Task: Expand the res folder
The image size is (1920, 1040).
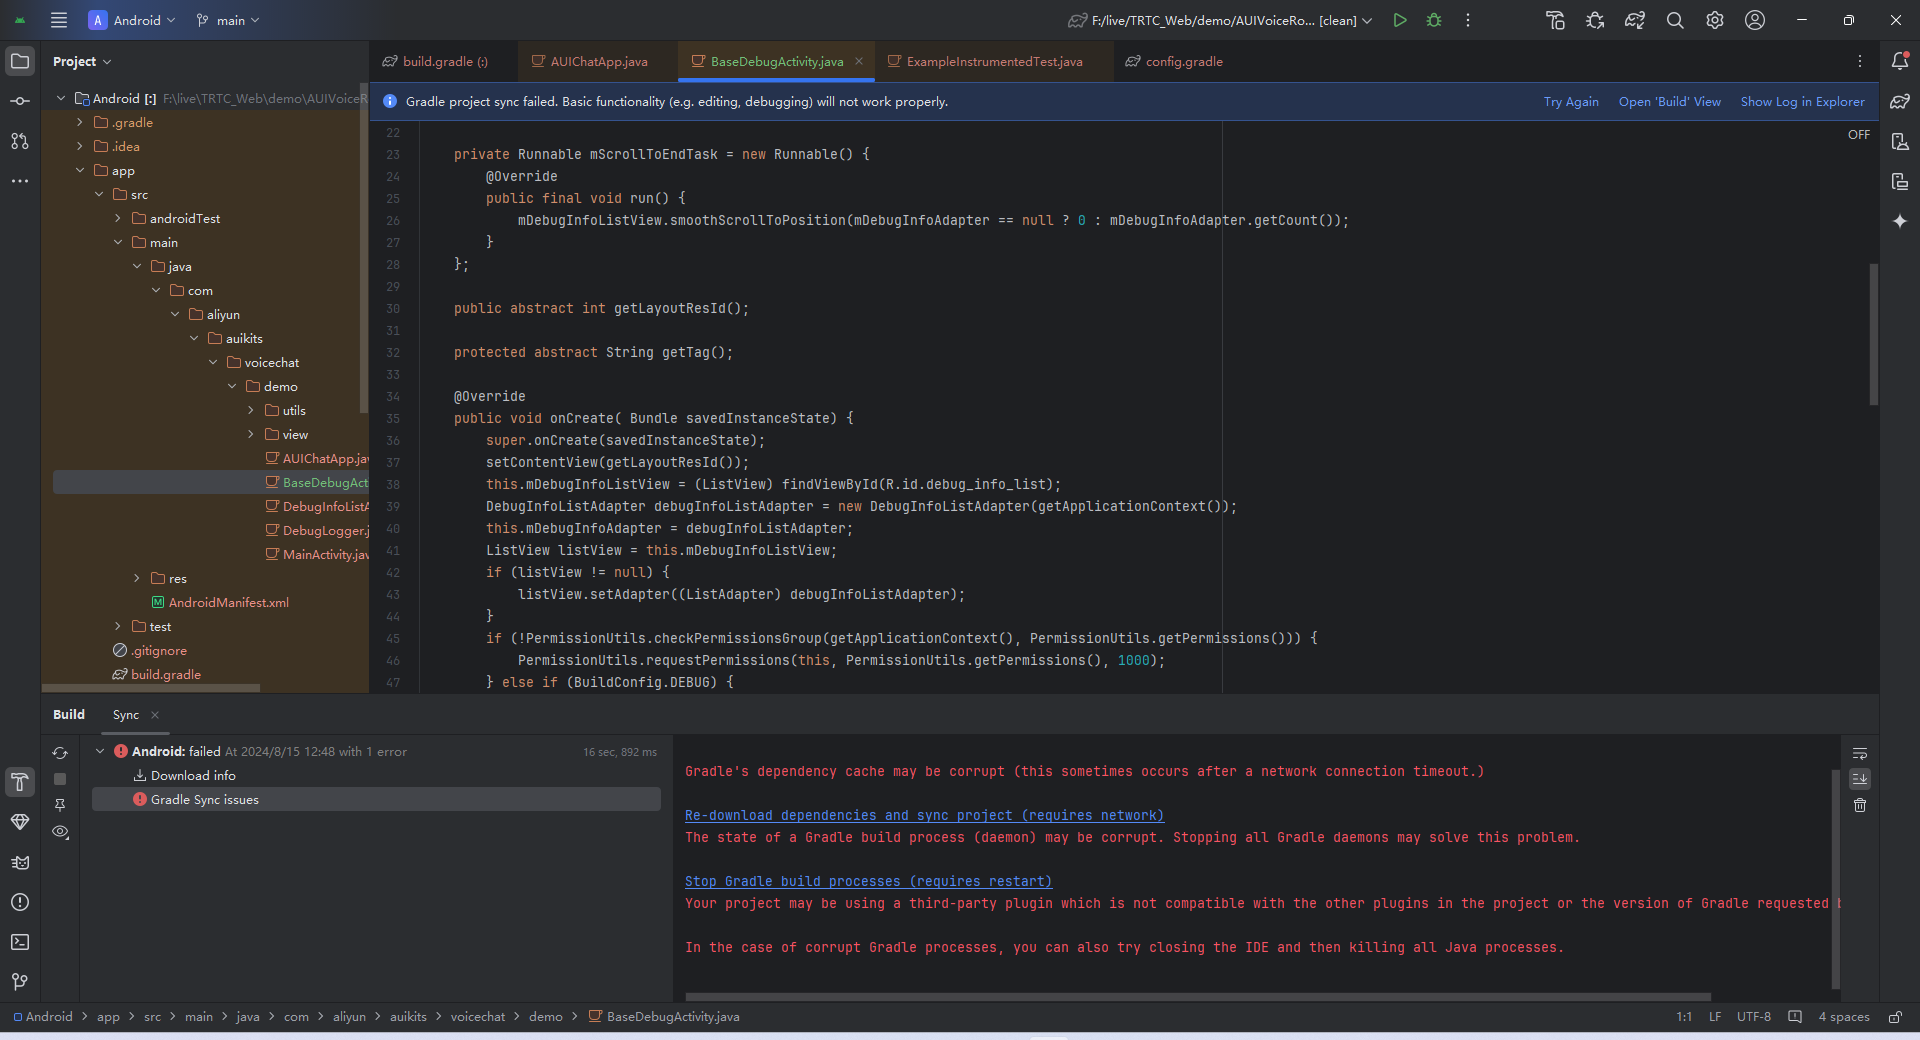Action: (x=137, y=579)
